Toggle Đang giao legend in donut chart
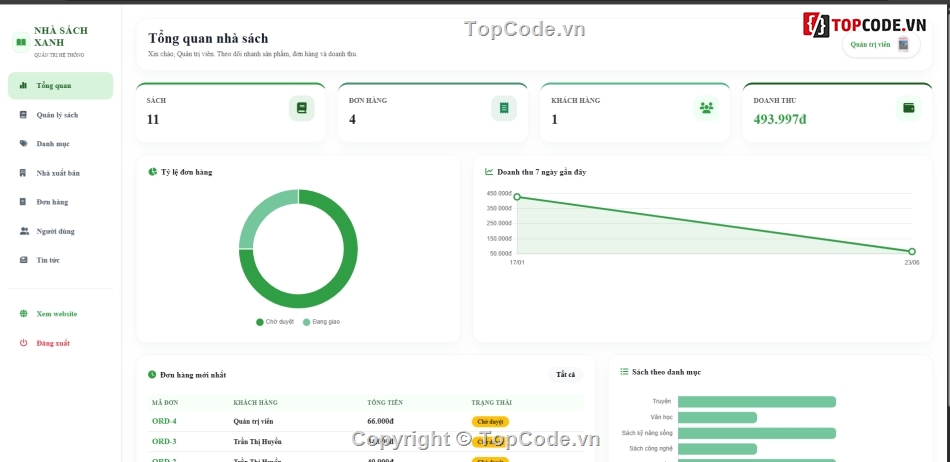This screenshot has width=950, height=462. [322, 322]
